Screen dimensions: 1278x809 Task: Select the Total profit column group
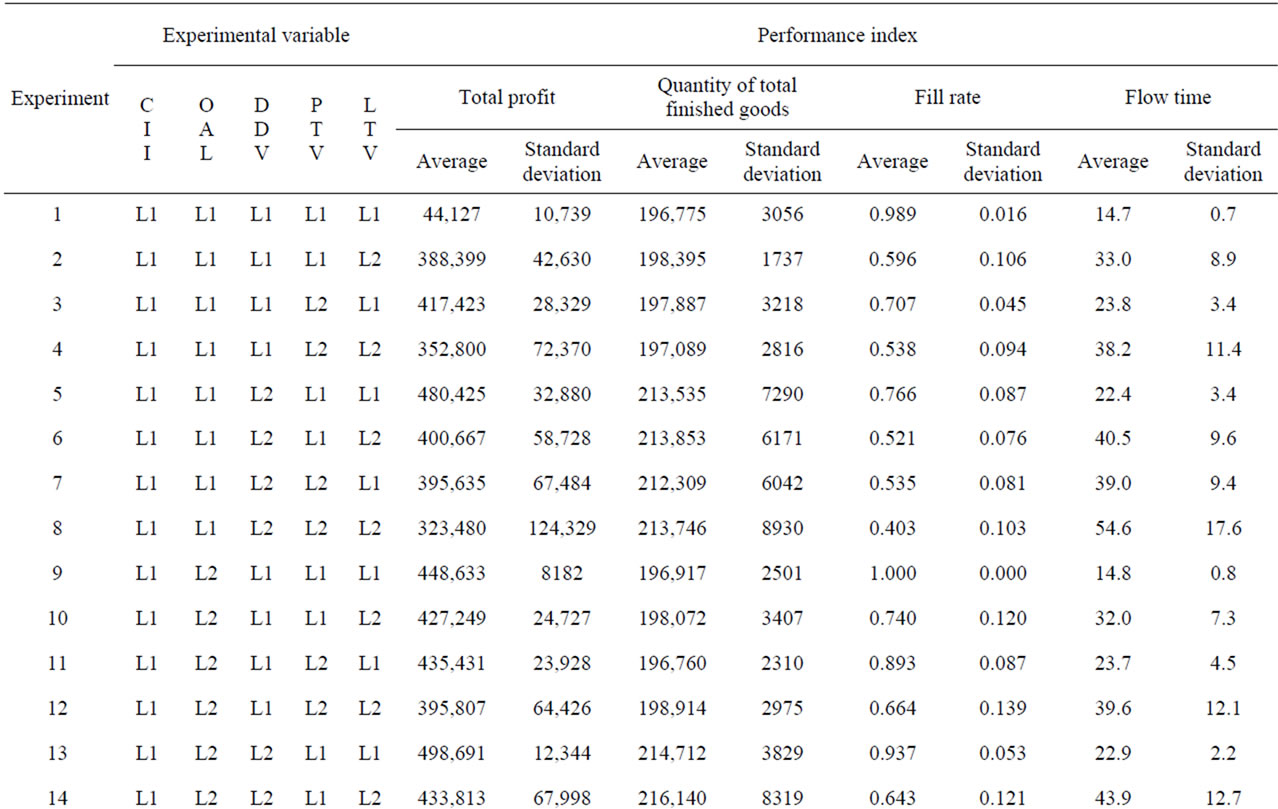507,98
